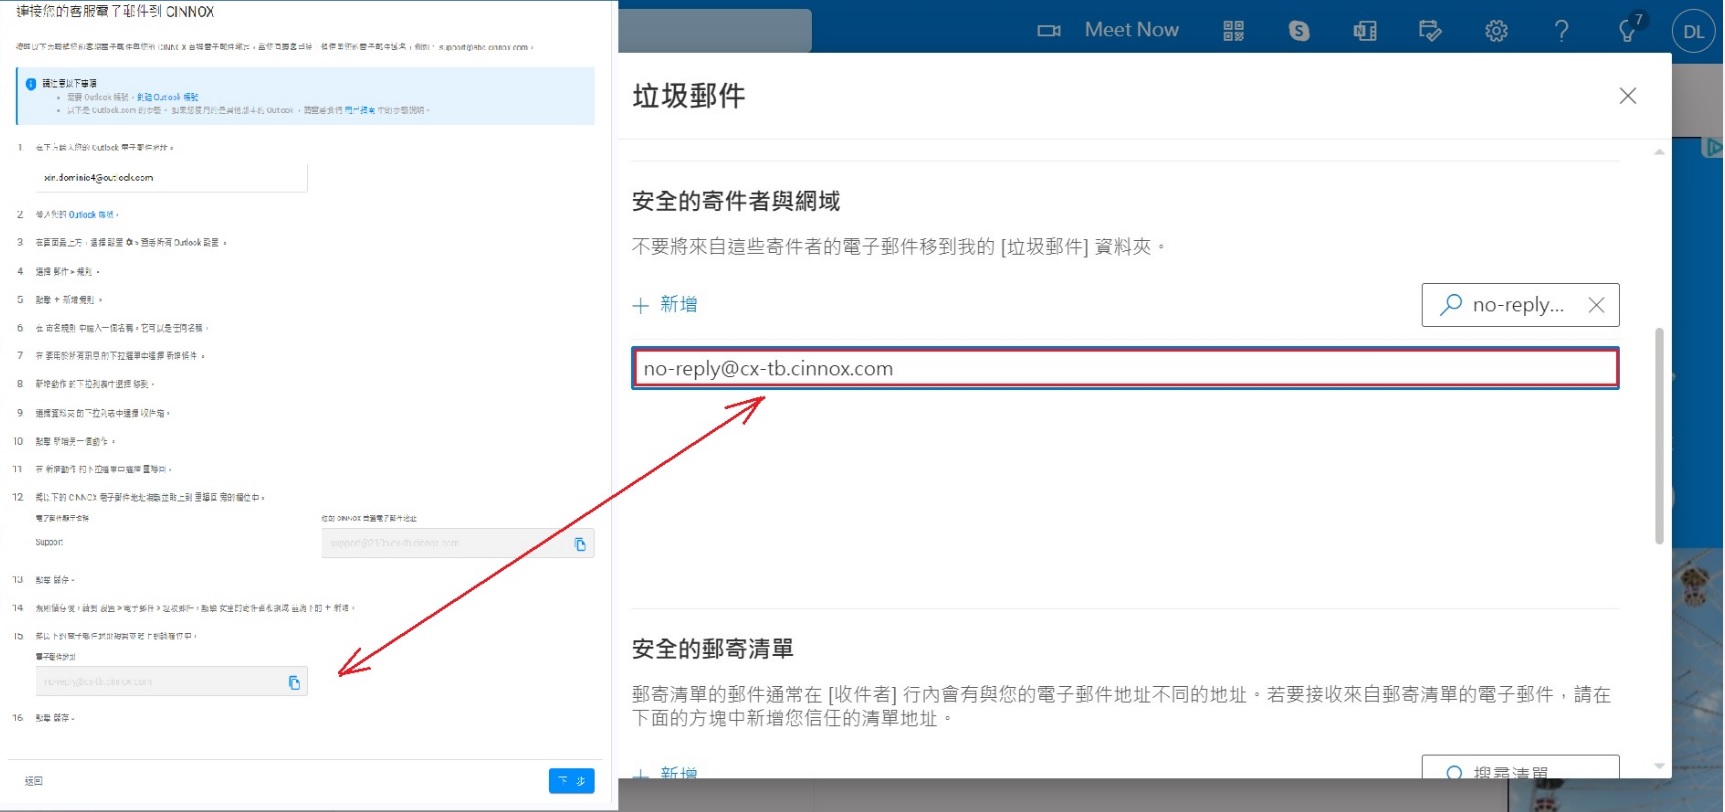The width and height of the screenshot is (1725, 812).
Task: Open the QR code icon in header
Action: tap(1234, 31)
